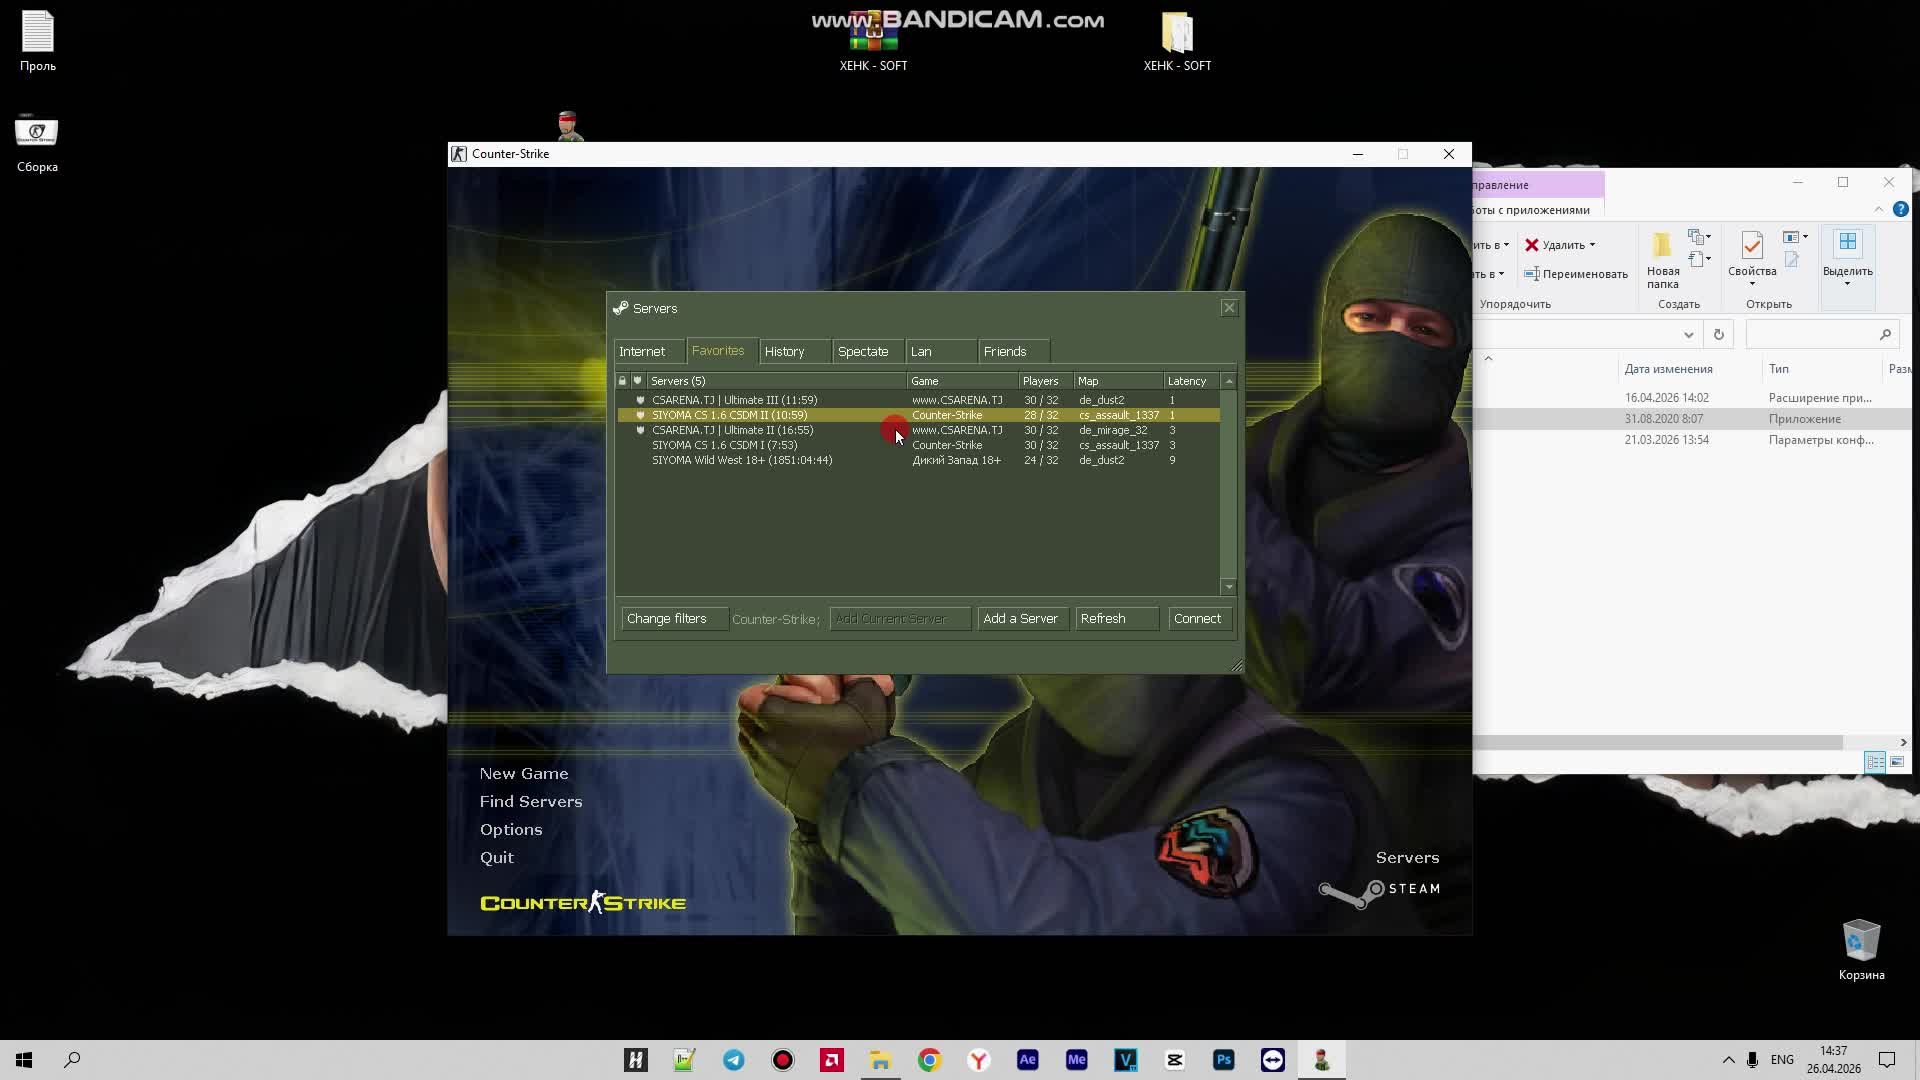
Task: Click the Новая папка folder icon
Action: pyautogui.click(x=1662, y=246)
